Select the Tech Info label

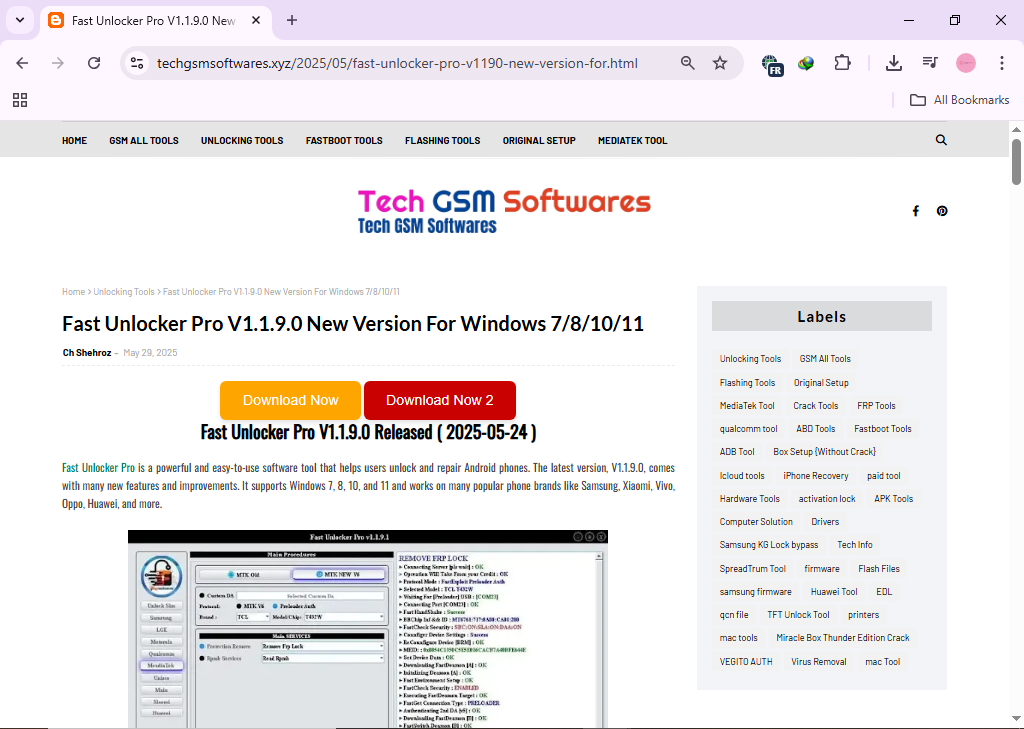855,545
